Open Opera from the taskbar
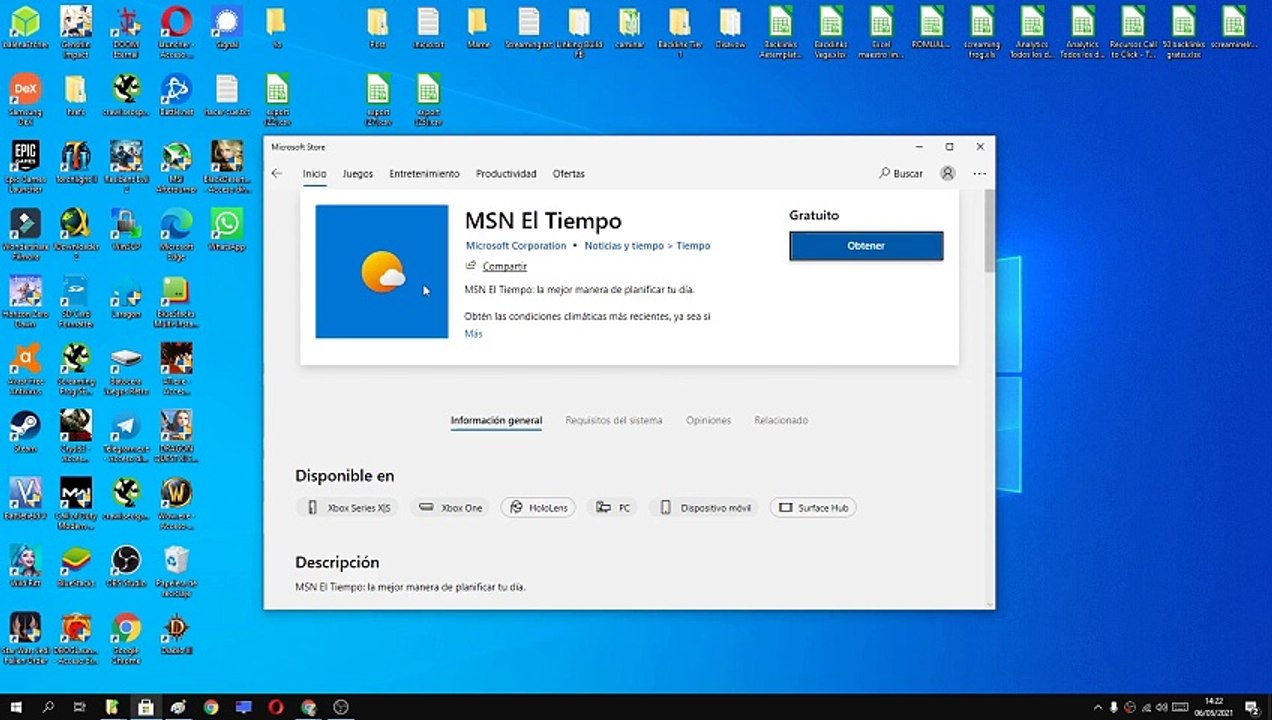 [276, 707]
